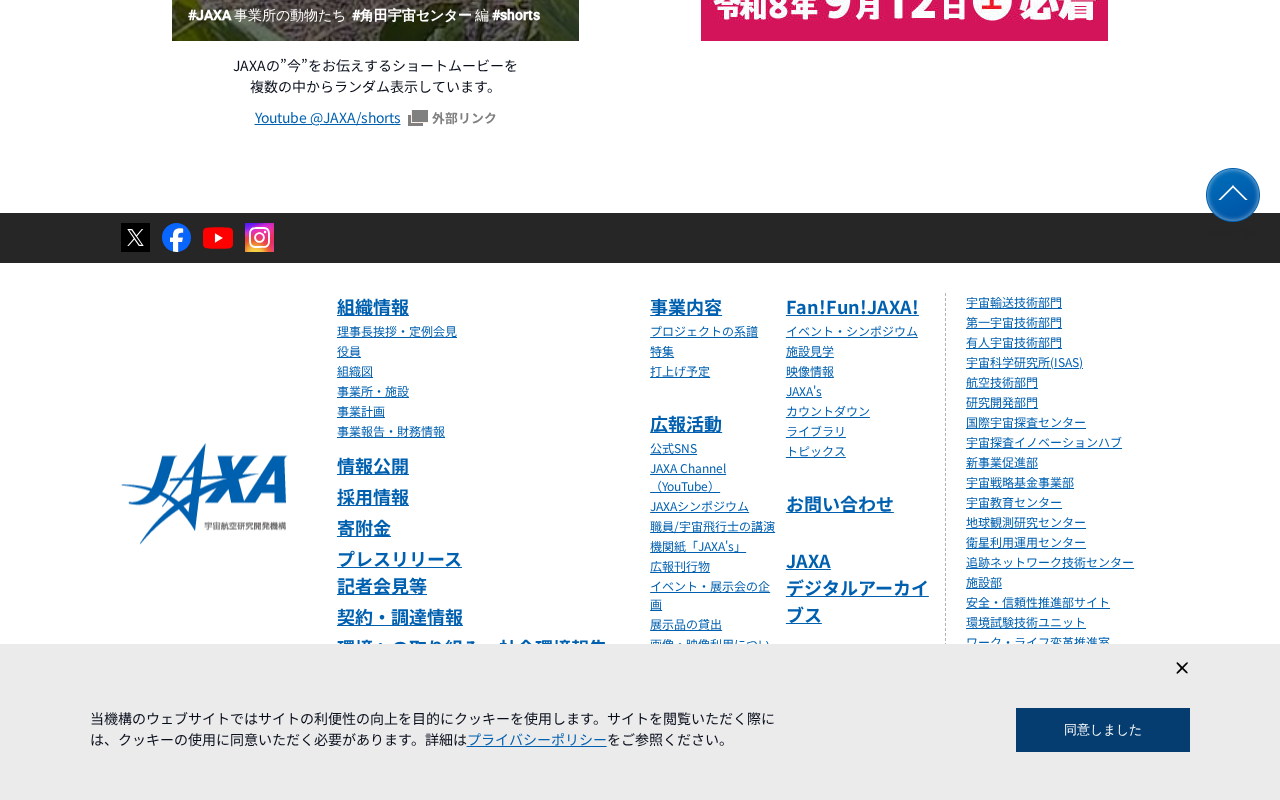The image size is (1280, 800).
Task: Click the pink 令和8年 banner image
Action: click(904, 20)
